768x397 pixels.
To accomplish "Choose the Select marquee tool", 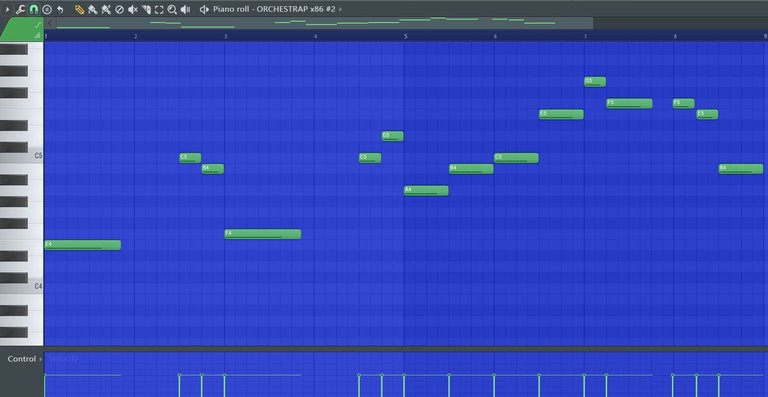I will [x=159, y=9].
